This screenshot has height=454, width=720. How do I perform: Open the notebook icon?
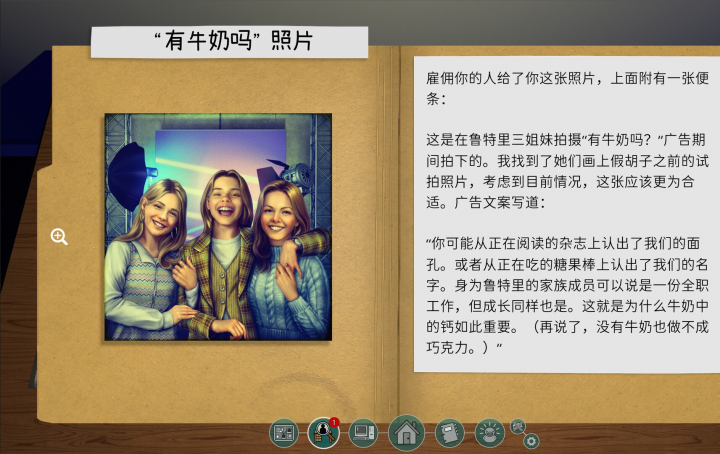(x=450, y=433)
